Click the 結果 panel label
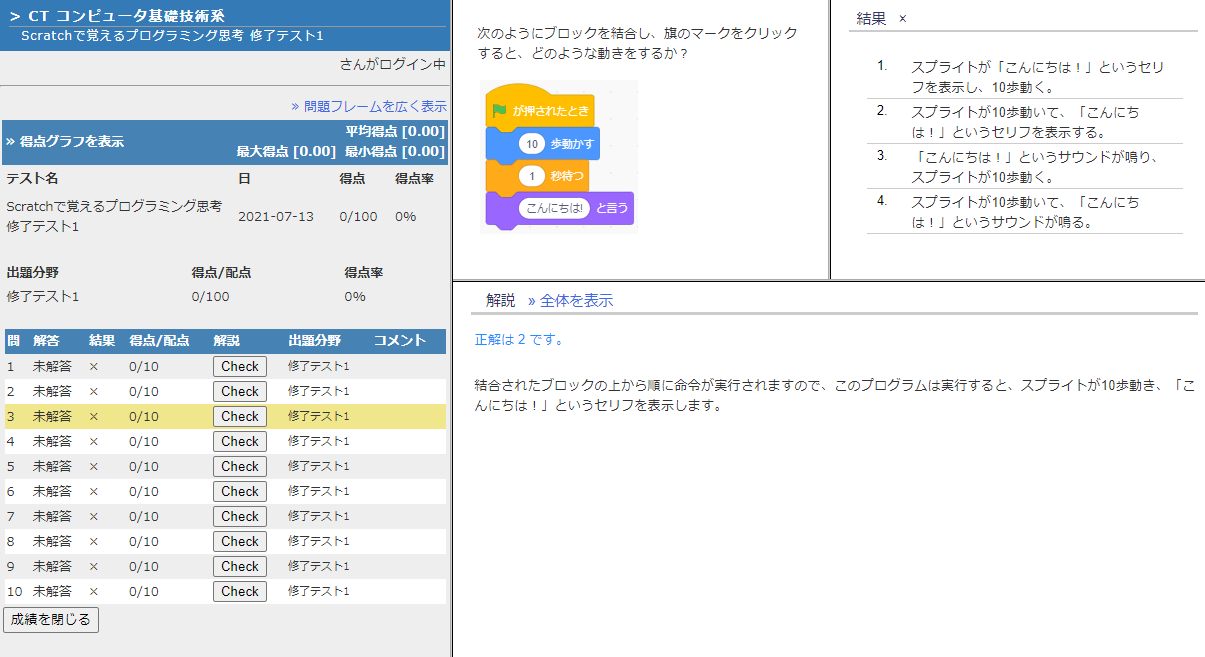The image size is (1205, 657). click(872, 18)
